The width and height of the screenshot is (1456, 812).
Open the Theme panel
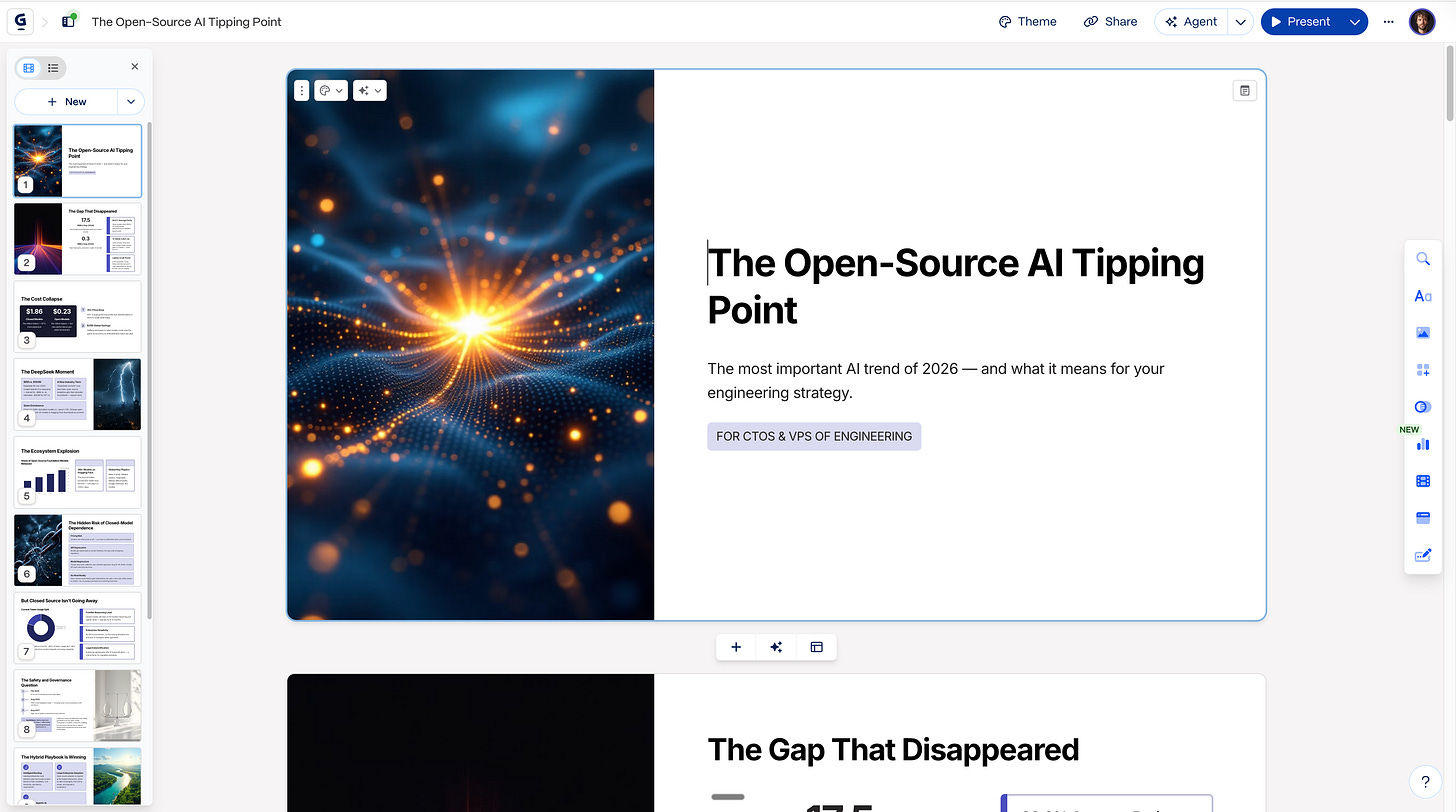1027,21
